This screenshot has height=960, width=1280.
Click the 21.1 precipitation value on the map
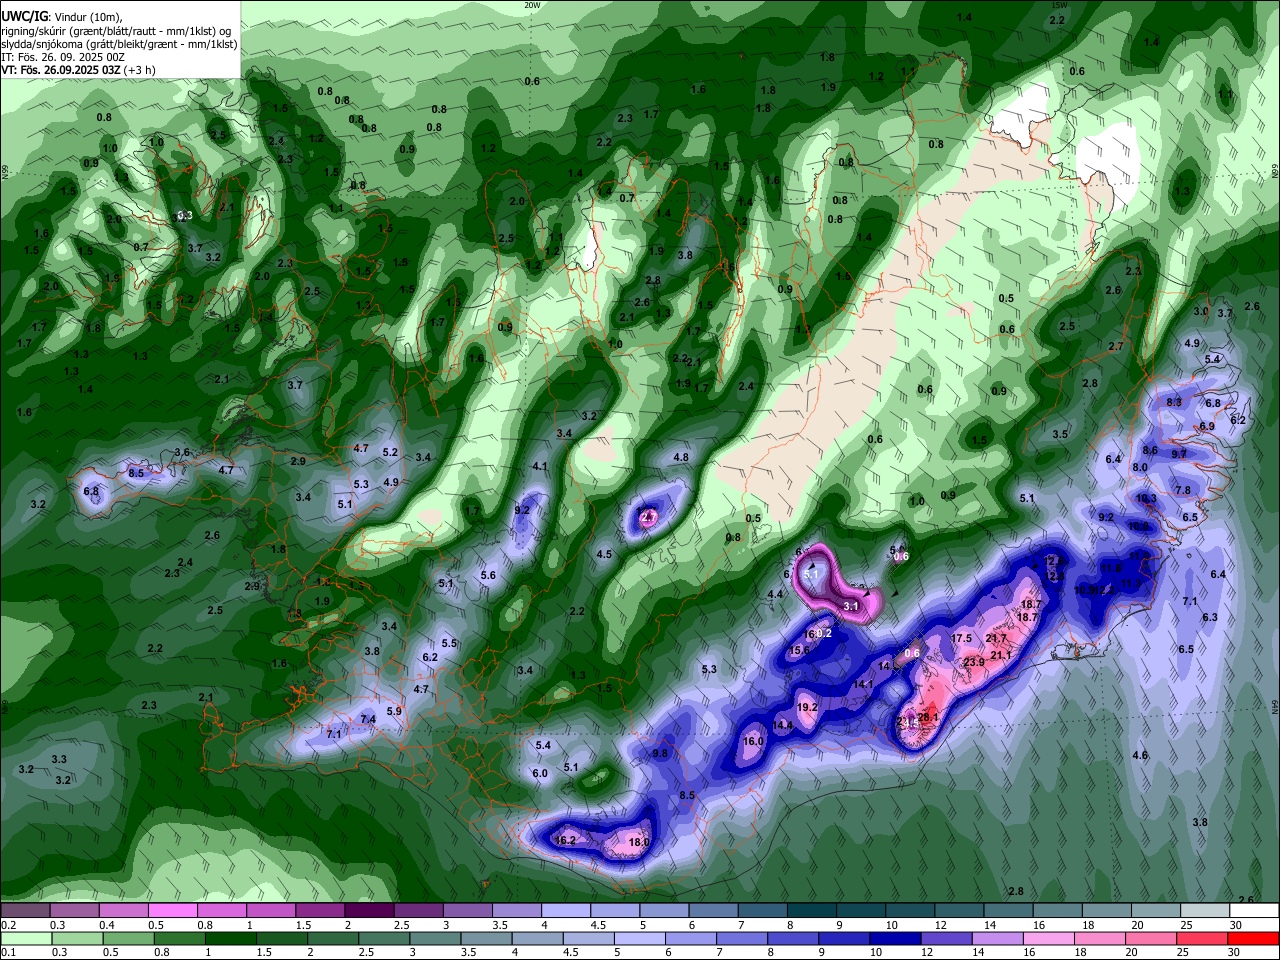pyautogui.click(x=1002, y=655)
